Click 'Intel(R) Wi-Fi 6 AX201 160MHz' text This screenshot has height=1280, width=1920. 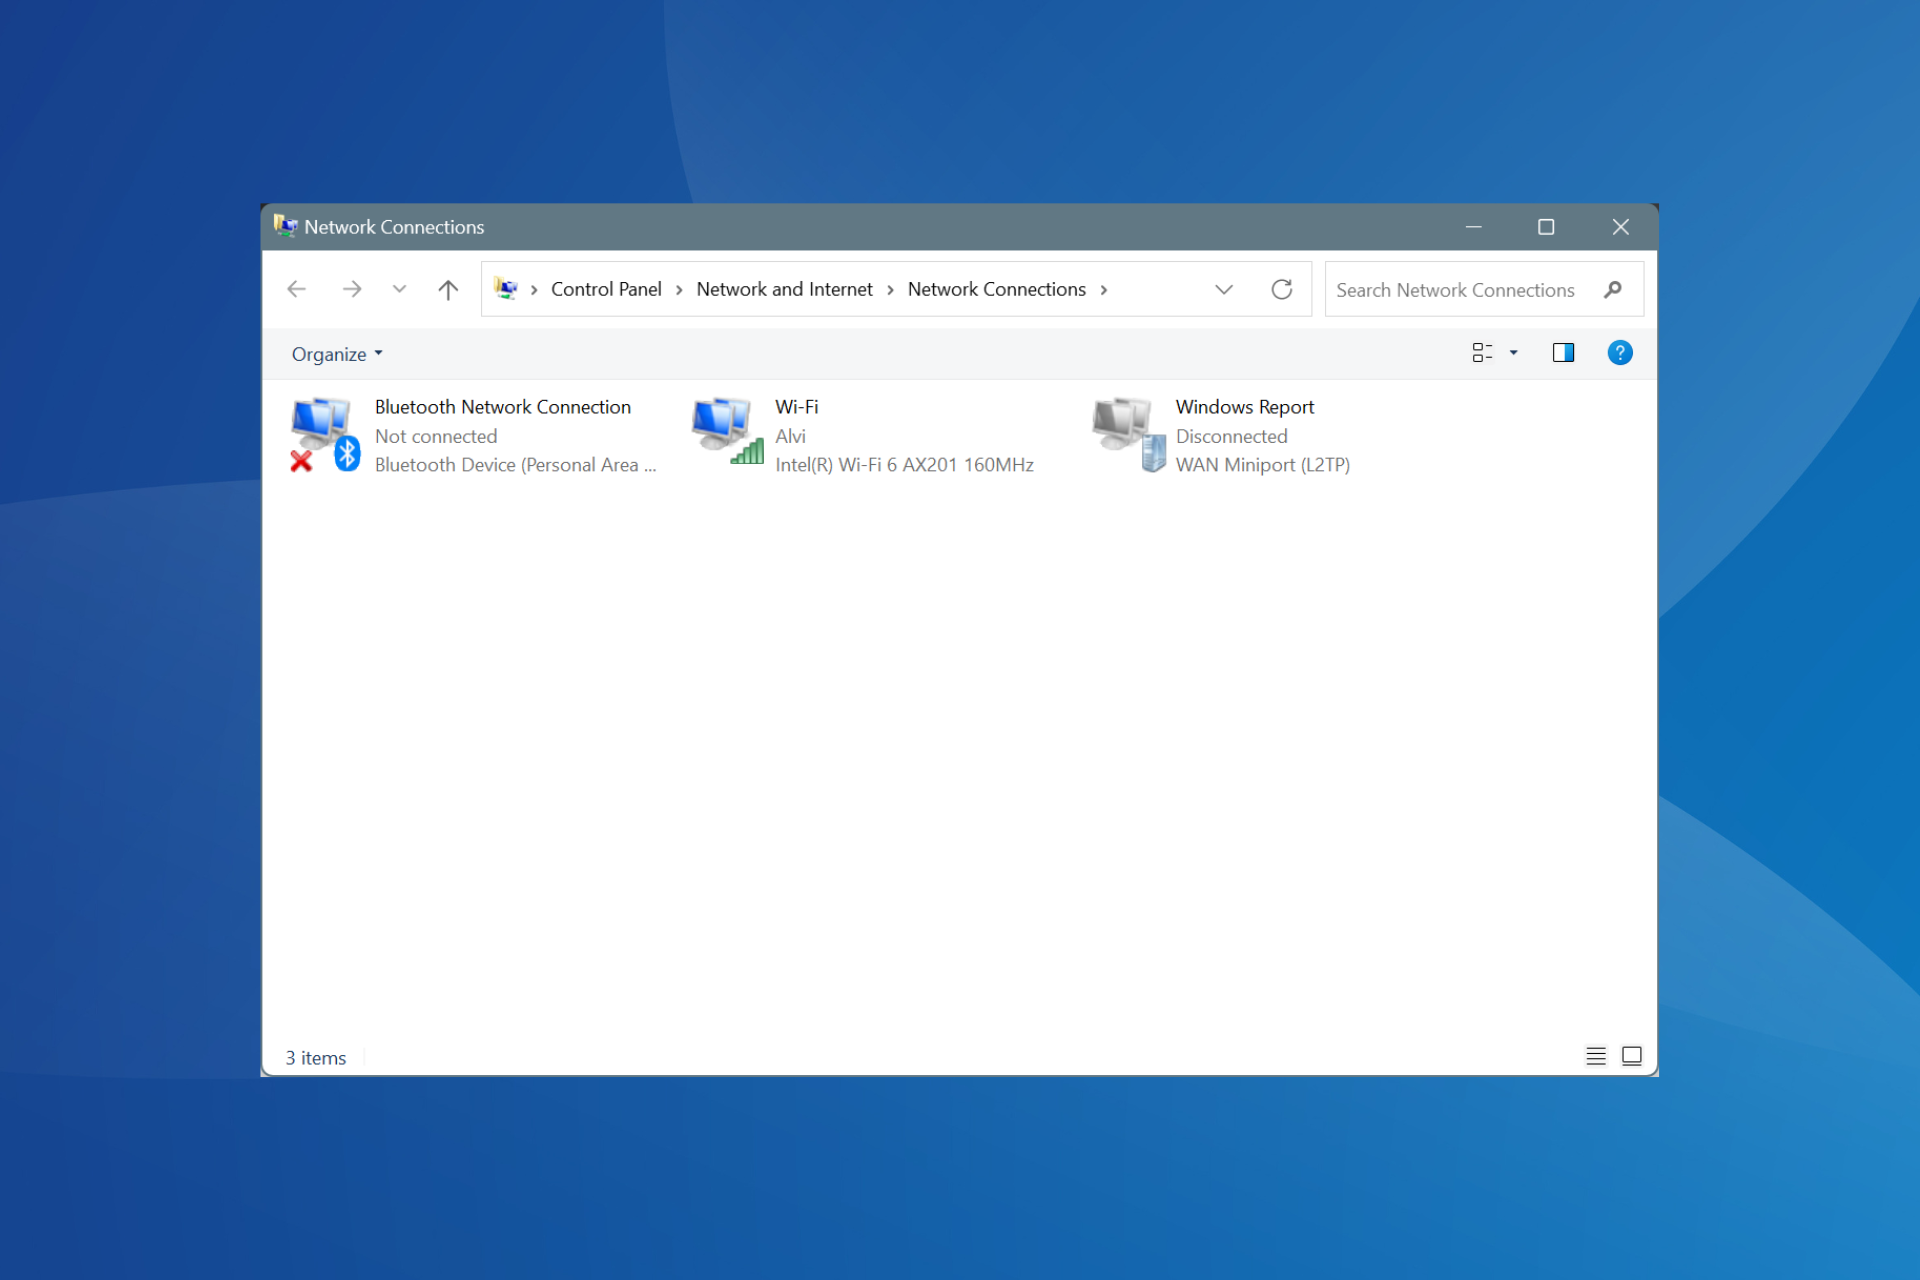click(x=904, y=465)
